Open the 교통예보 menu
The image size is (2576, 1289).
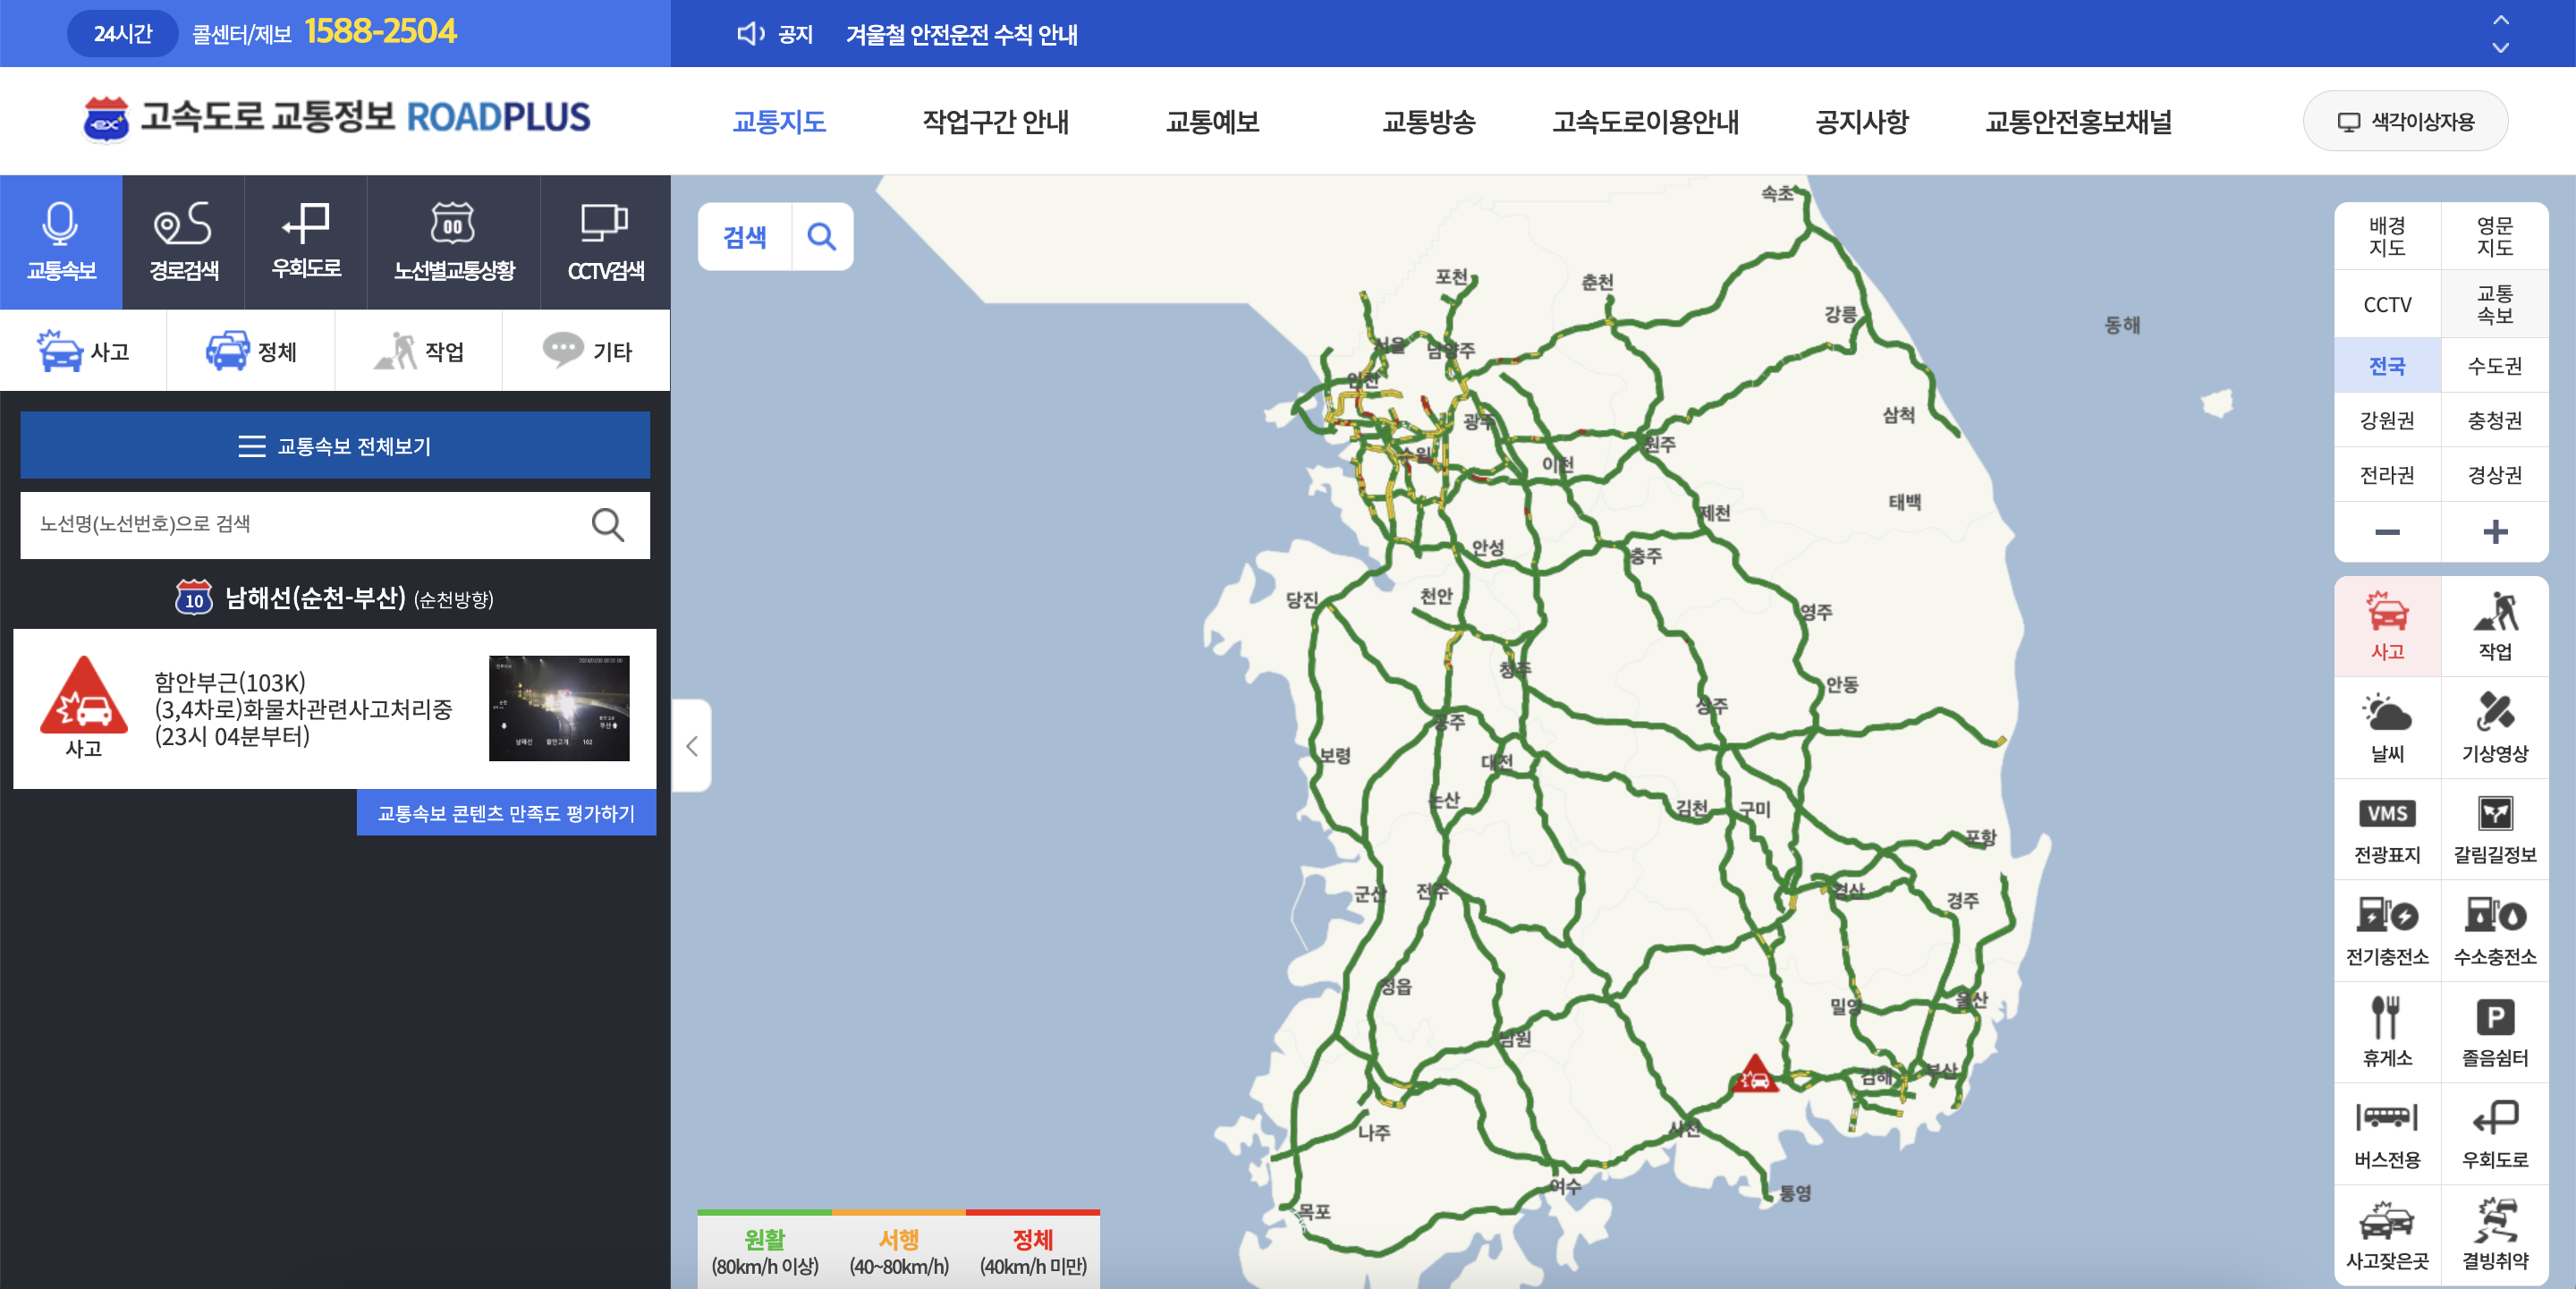(1212, 122)
